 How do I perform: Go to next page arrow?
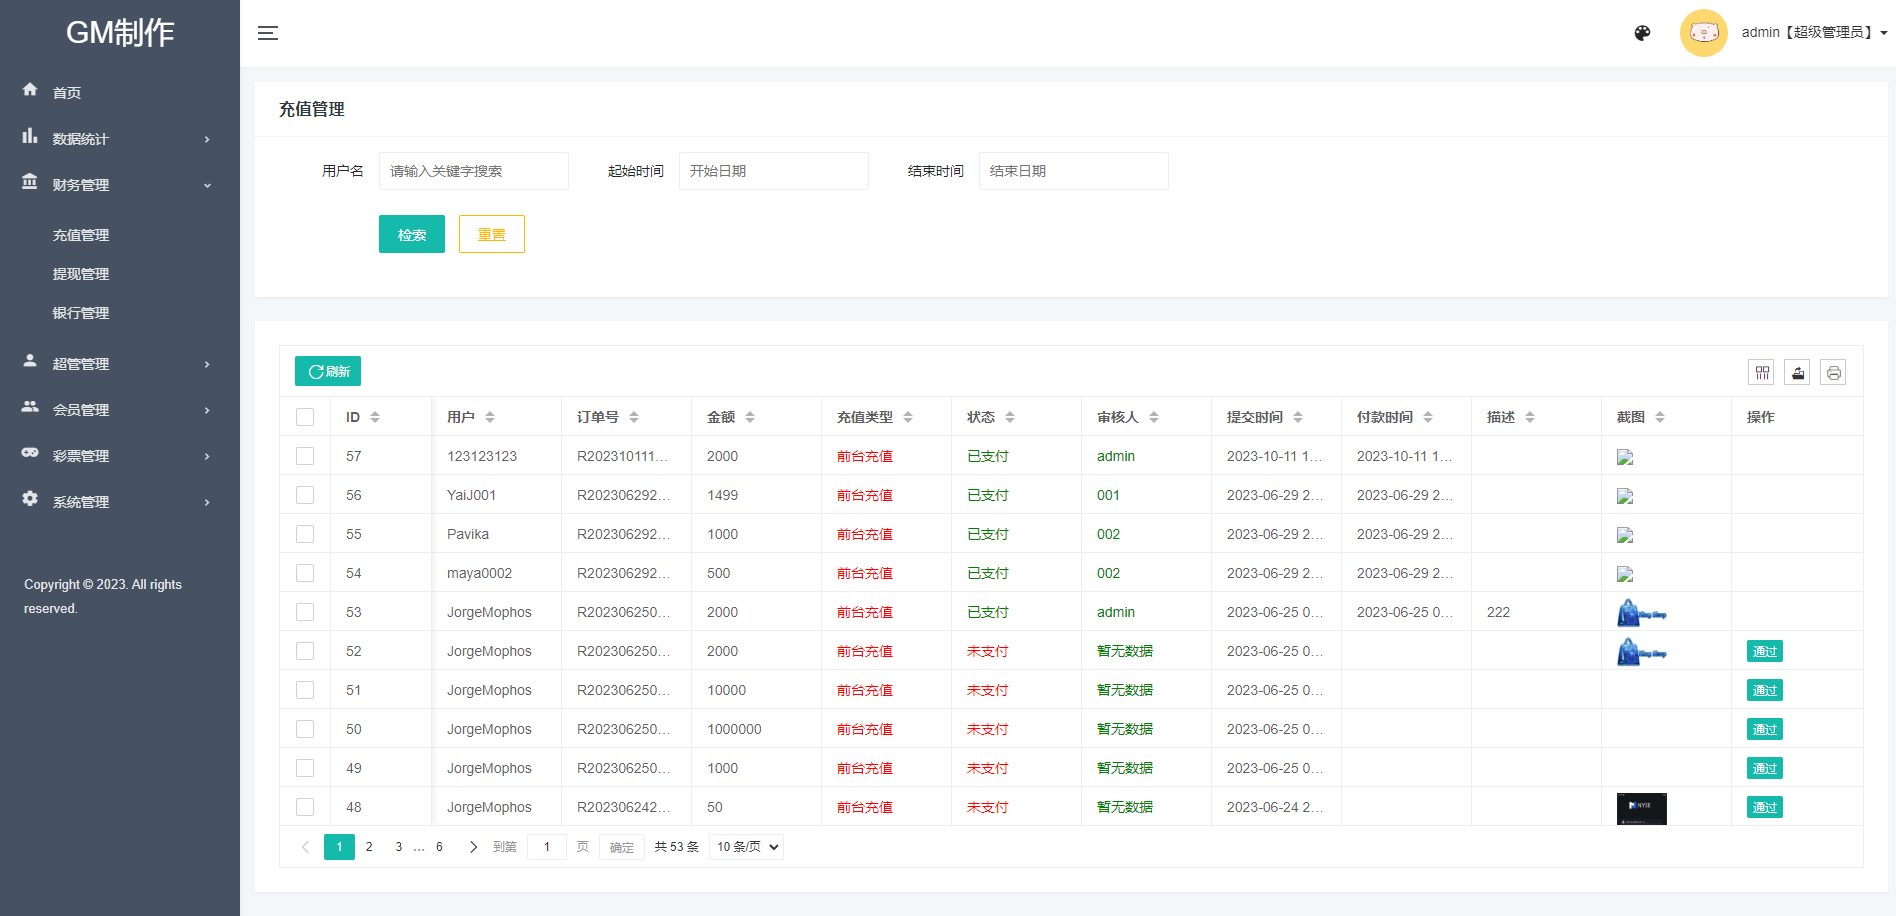point(473,847)
